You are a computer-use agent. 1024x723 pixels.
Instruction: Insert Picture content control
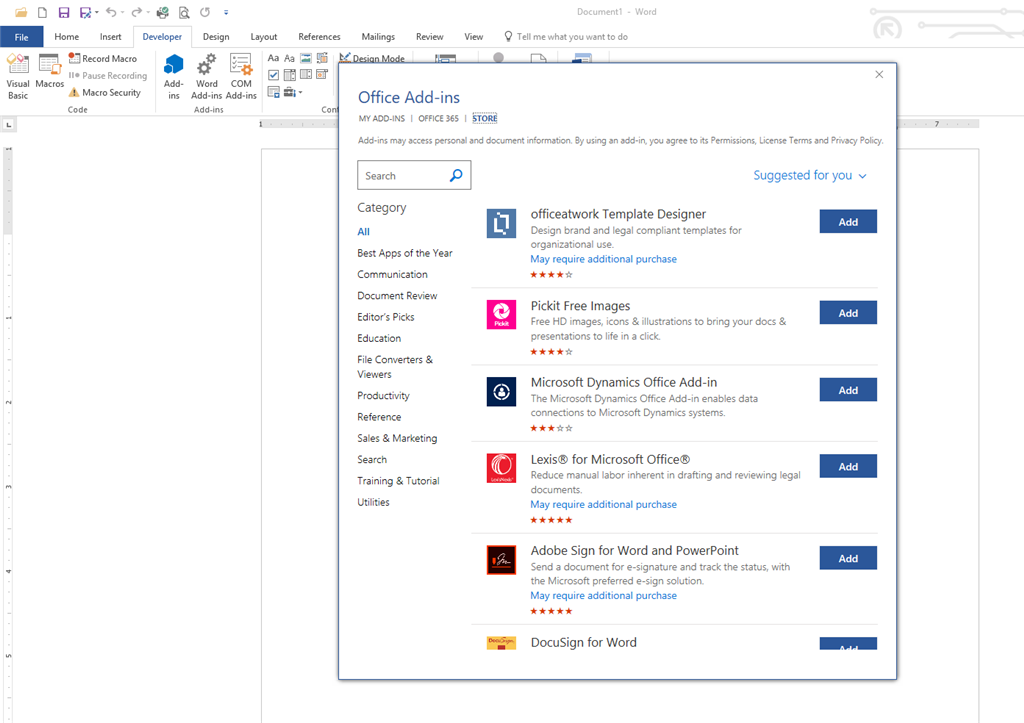pos(306,58)
